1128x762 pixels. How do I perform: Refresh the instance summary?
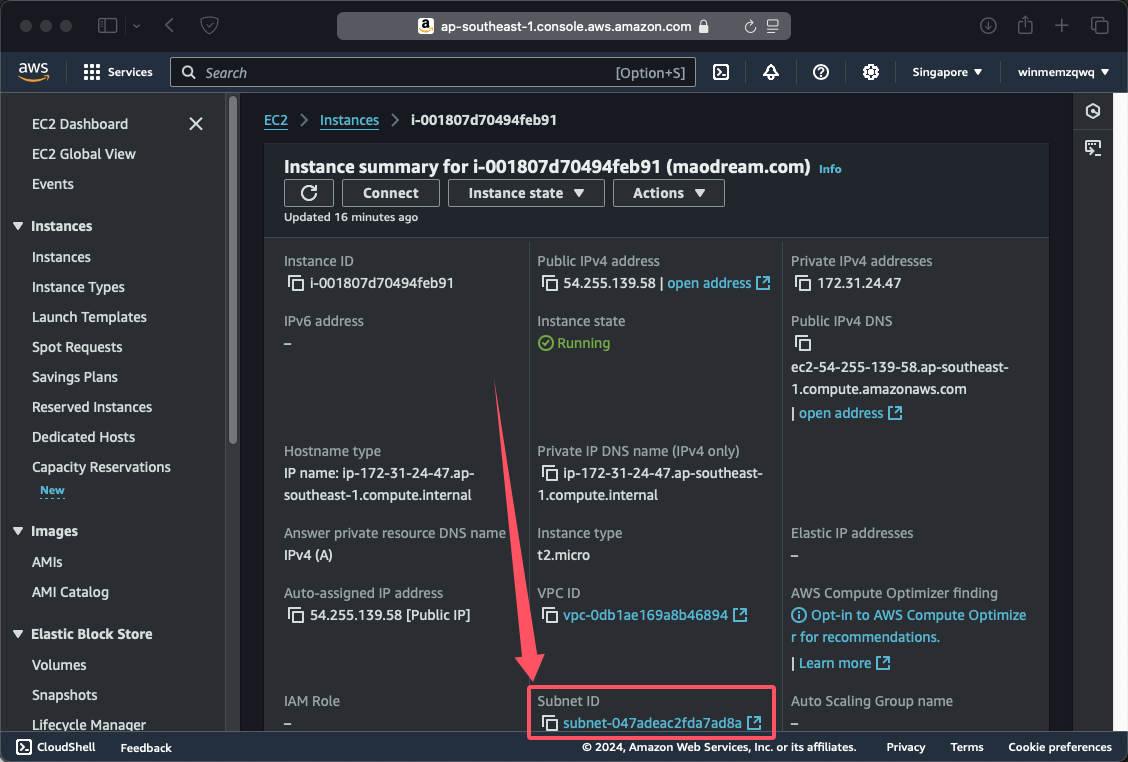pos(309,193)
